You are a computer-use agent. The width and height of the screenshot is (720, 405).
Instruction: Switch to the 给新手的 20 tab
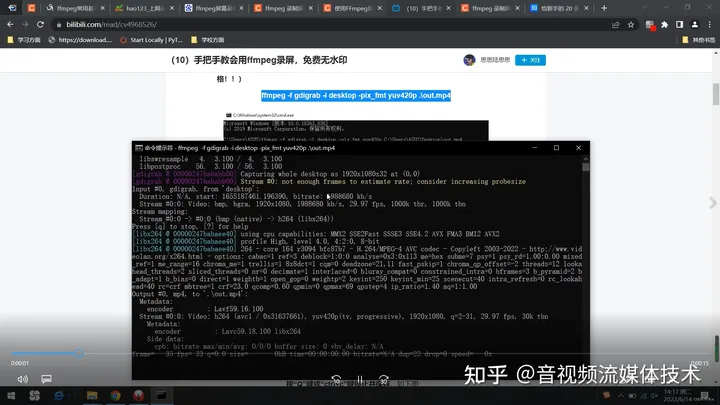point(557,8)
